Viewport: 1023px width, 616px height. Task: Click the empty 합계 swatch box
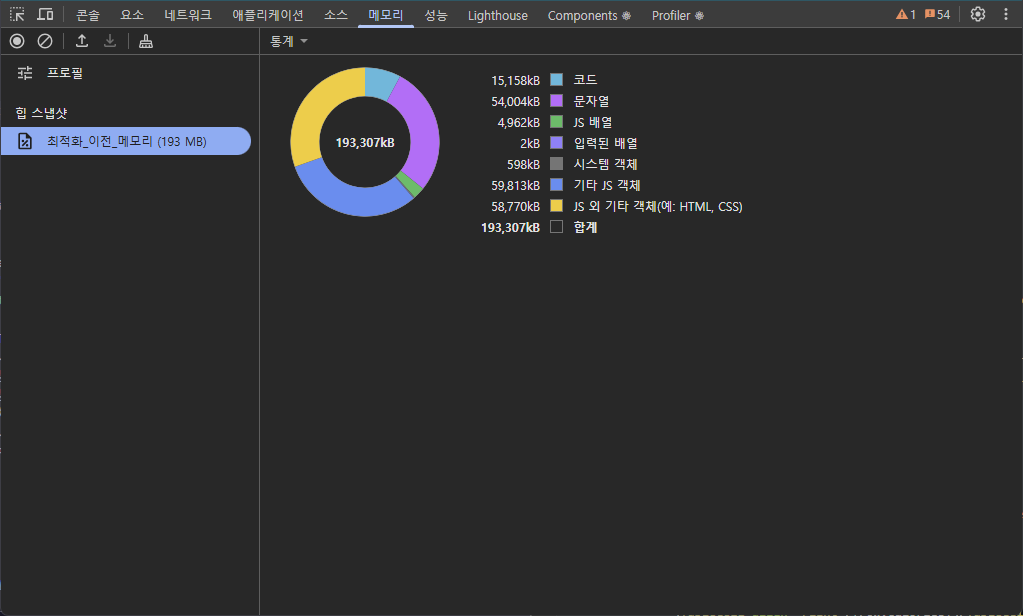[557, 226]
